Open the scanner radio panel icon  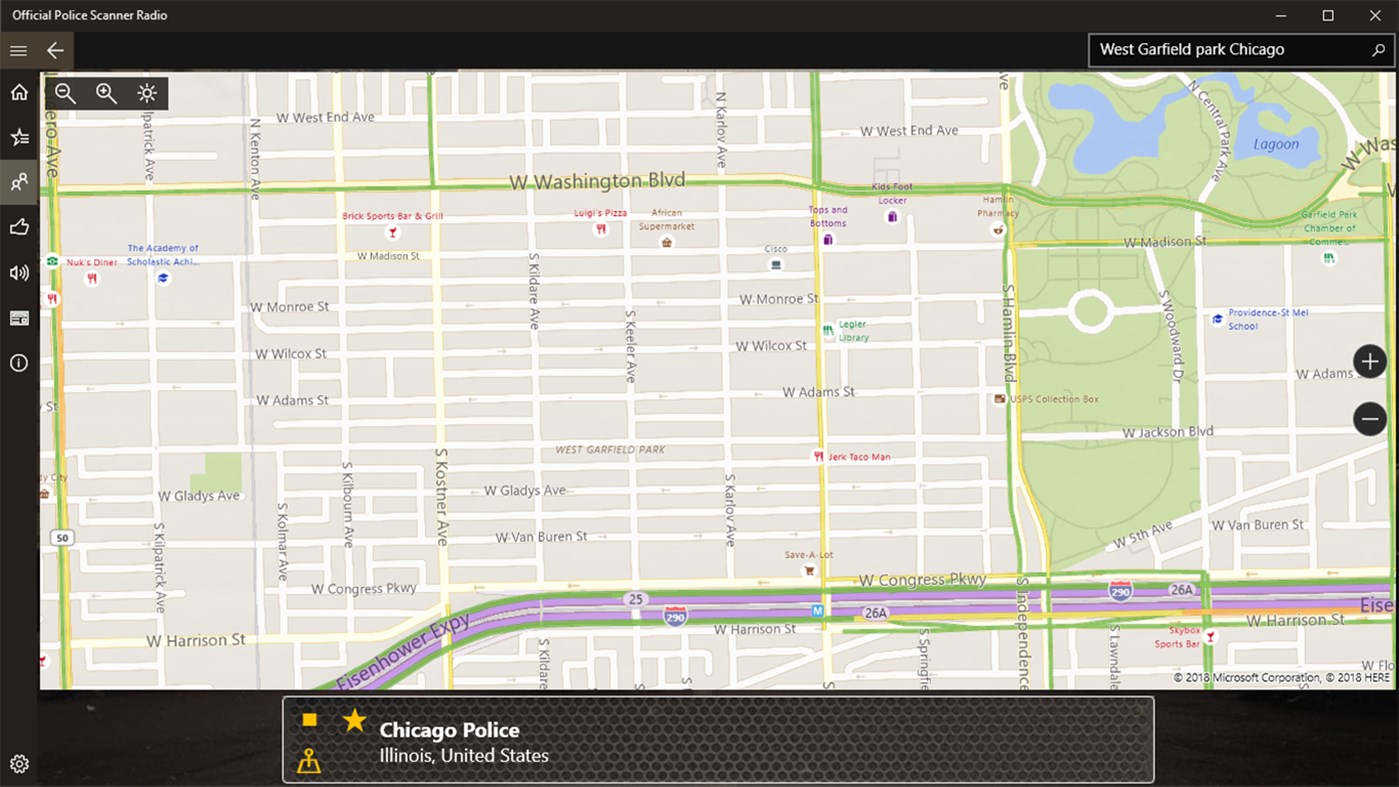[18, 317]
